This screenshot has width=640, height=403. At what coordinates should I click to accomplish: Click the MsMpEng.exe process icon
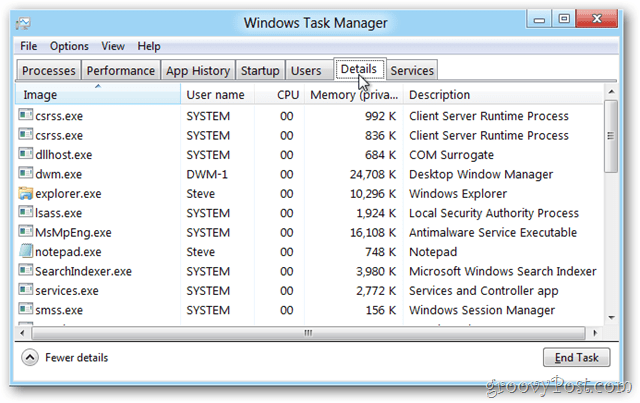pos(25,232)
